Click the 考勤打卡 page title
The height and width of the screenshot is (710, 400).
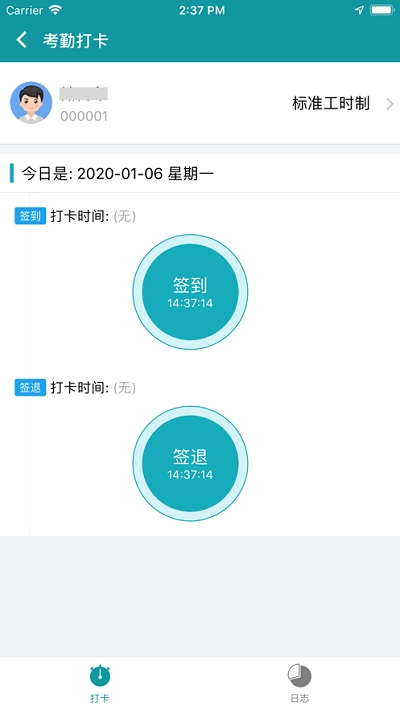(x=76, y=40)
